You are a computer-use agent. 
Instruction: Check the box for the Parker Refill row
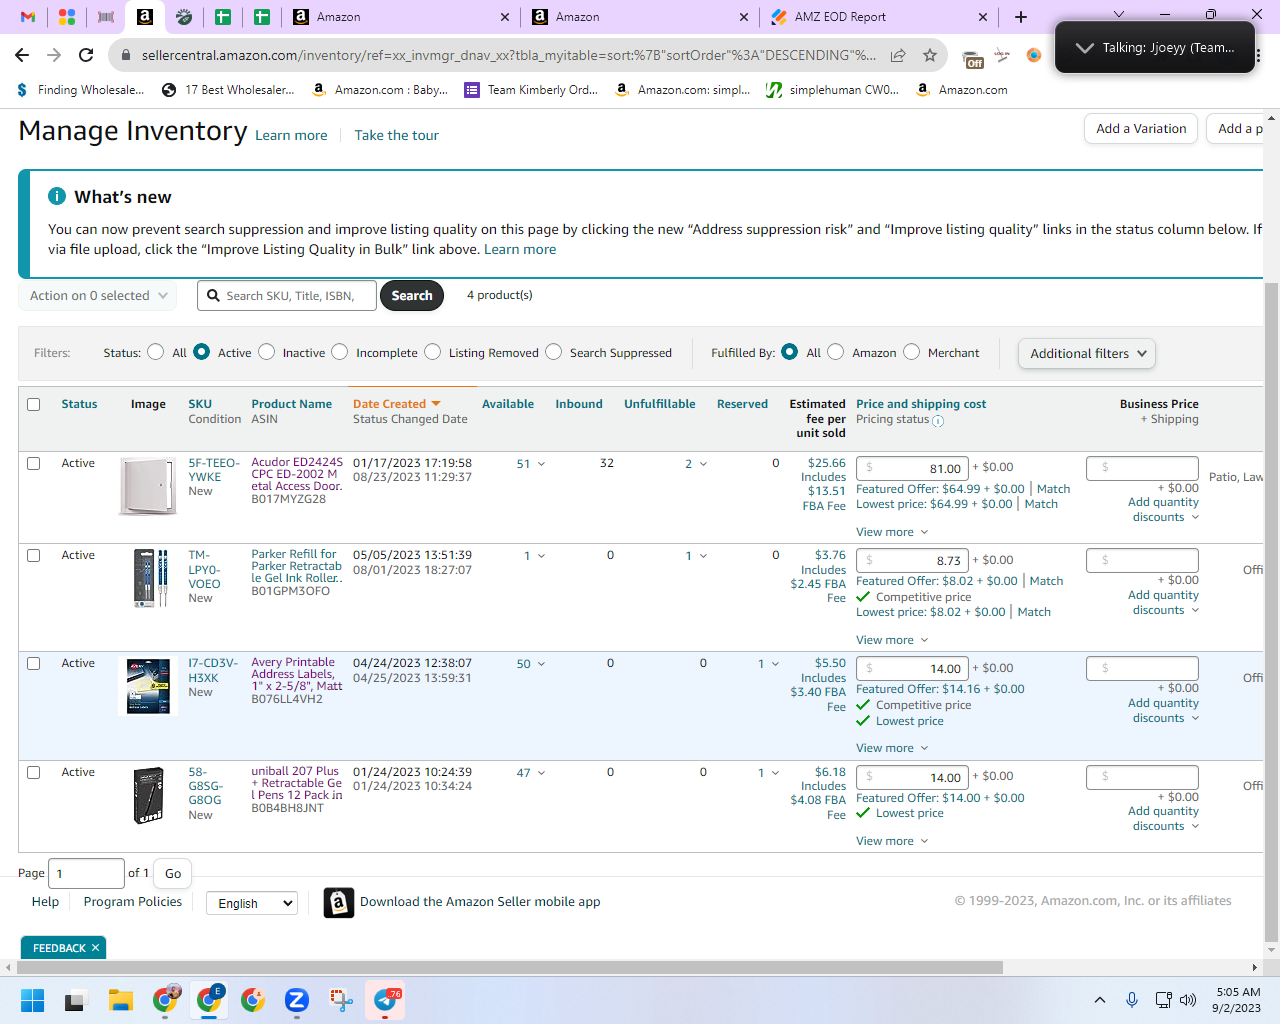point(34,556)
